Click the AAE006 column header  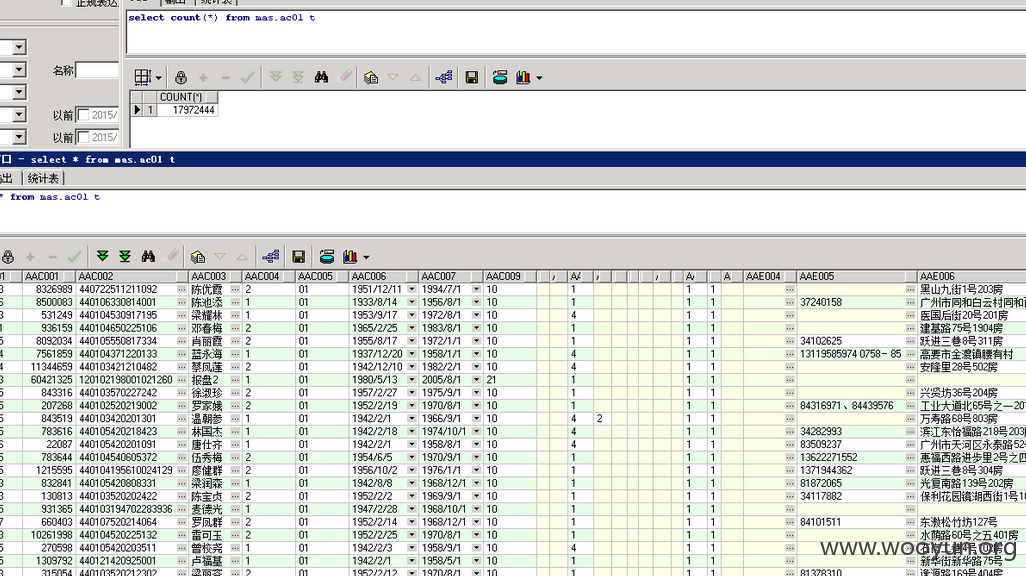click(972, 276)
